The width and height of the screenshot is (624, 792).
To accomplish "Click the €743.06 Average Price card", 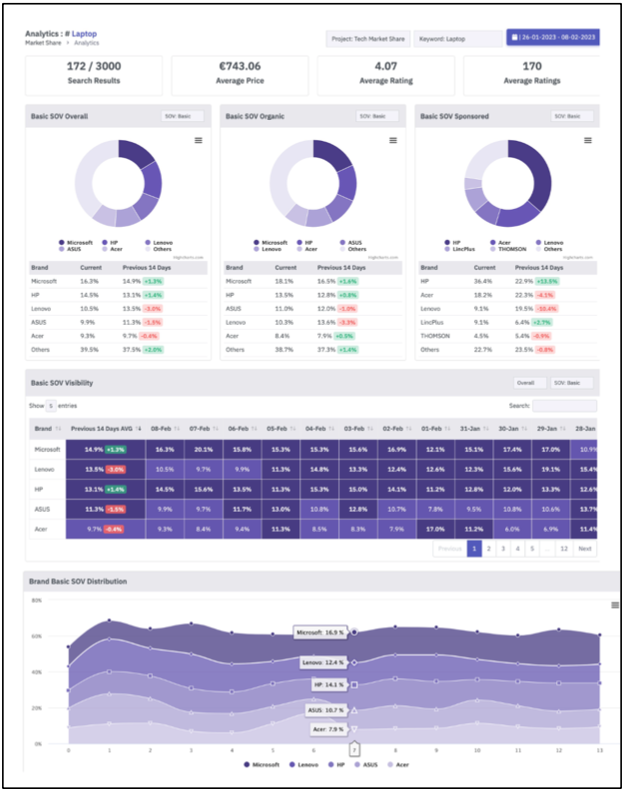I will pos(240,75).
